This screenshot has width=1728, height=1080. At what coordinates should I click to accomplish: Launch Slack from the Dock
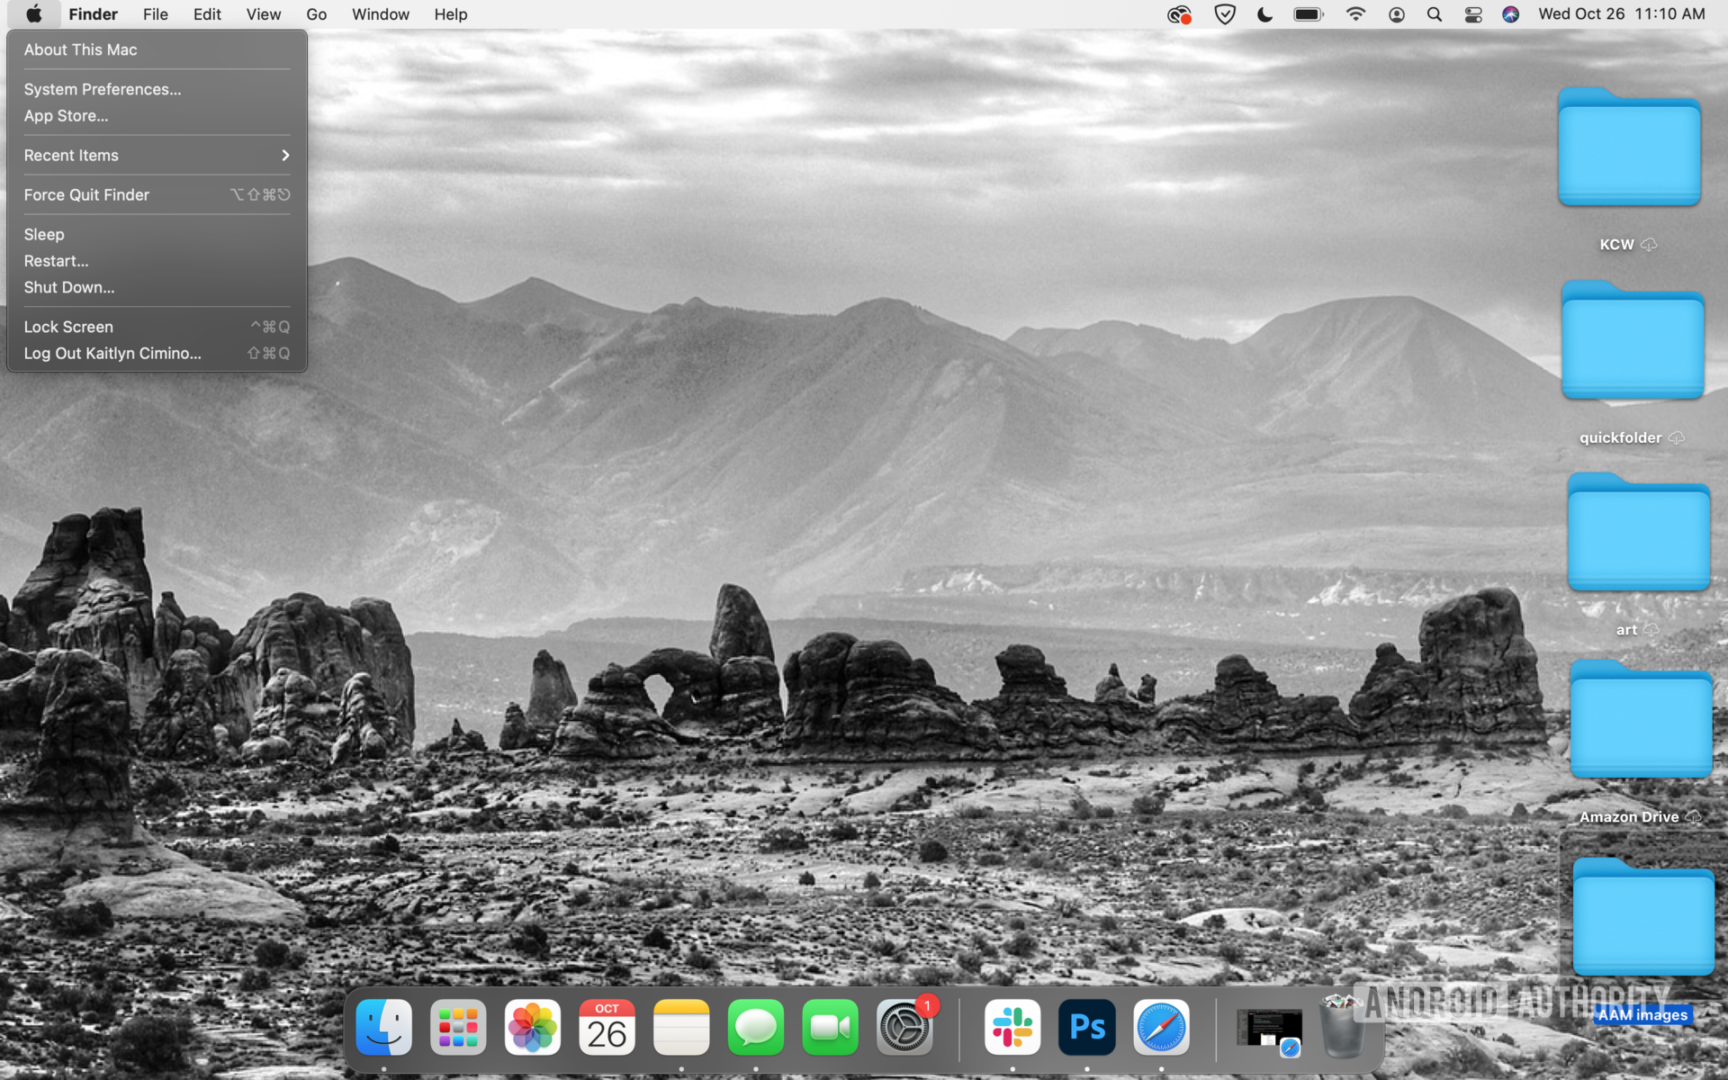(1012, 1027)
